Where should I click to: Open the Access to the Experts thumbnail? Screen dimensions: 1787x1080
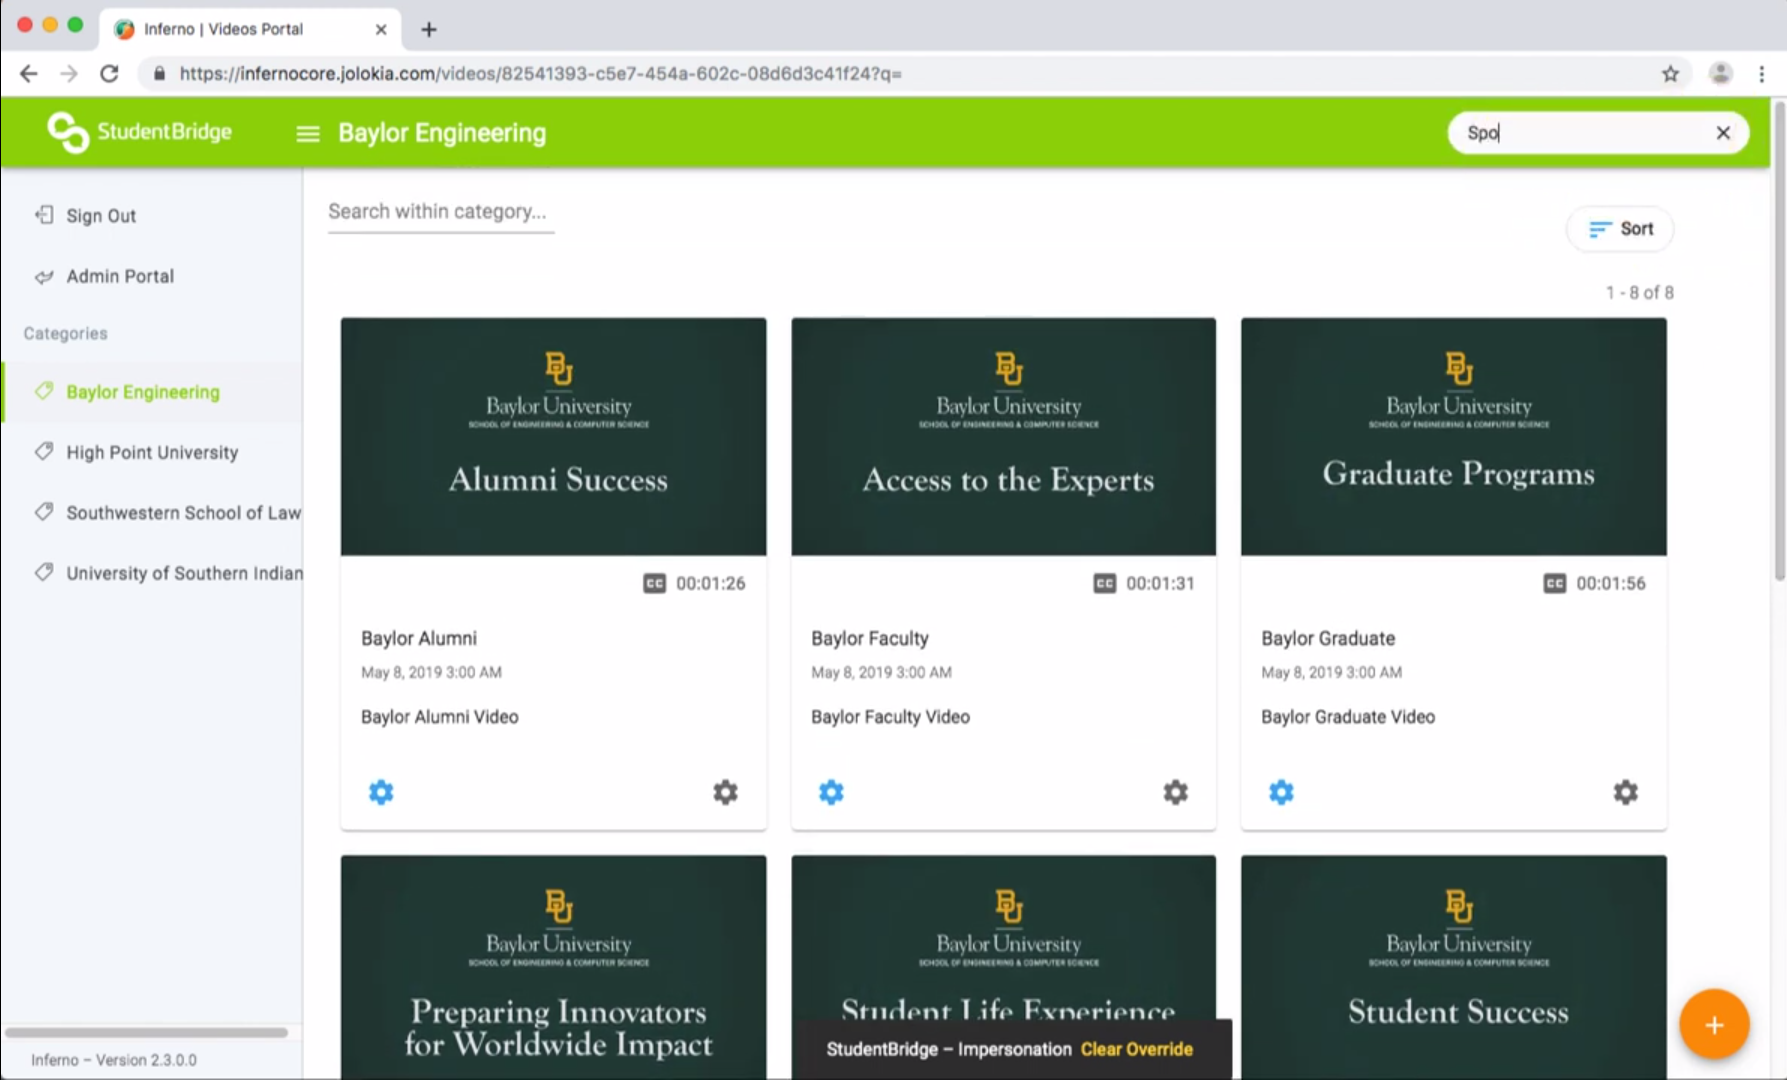1004,437
